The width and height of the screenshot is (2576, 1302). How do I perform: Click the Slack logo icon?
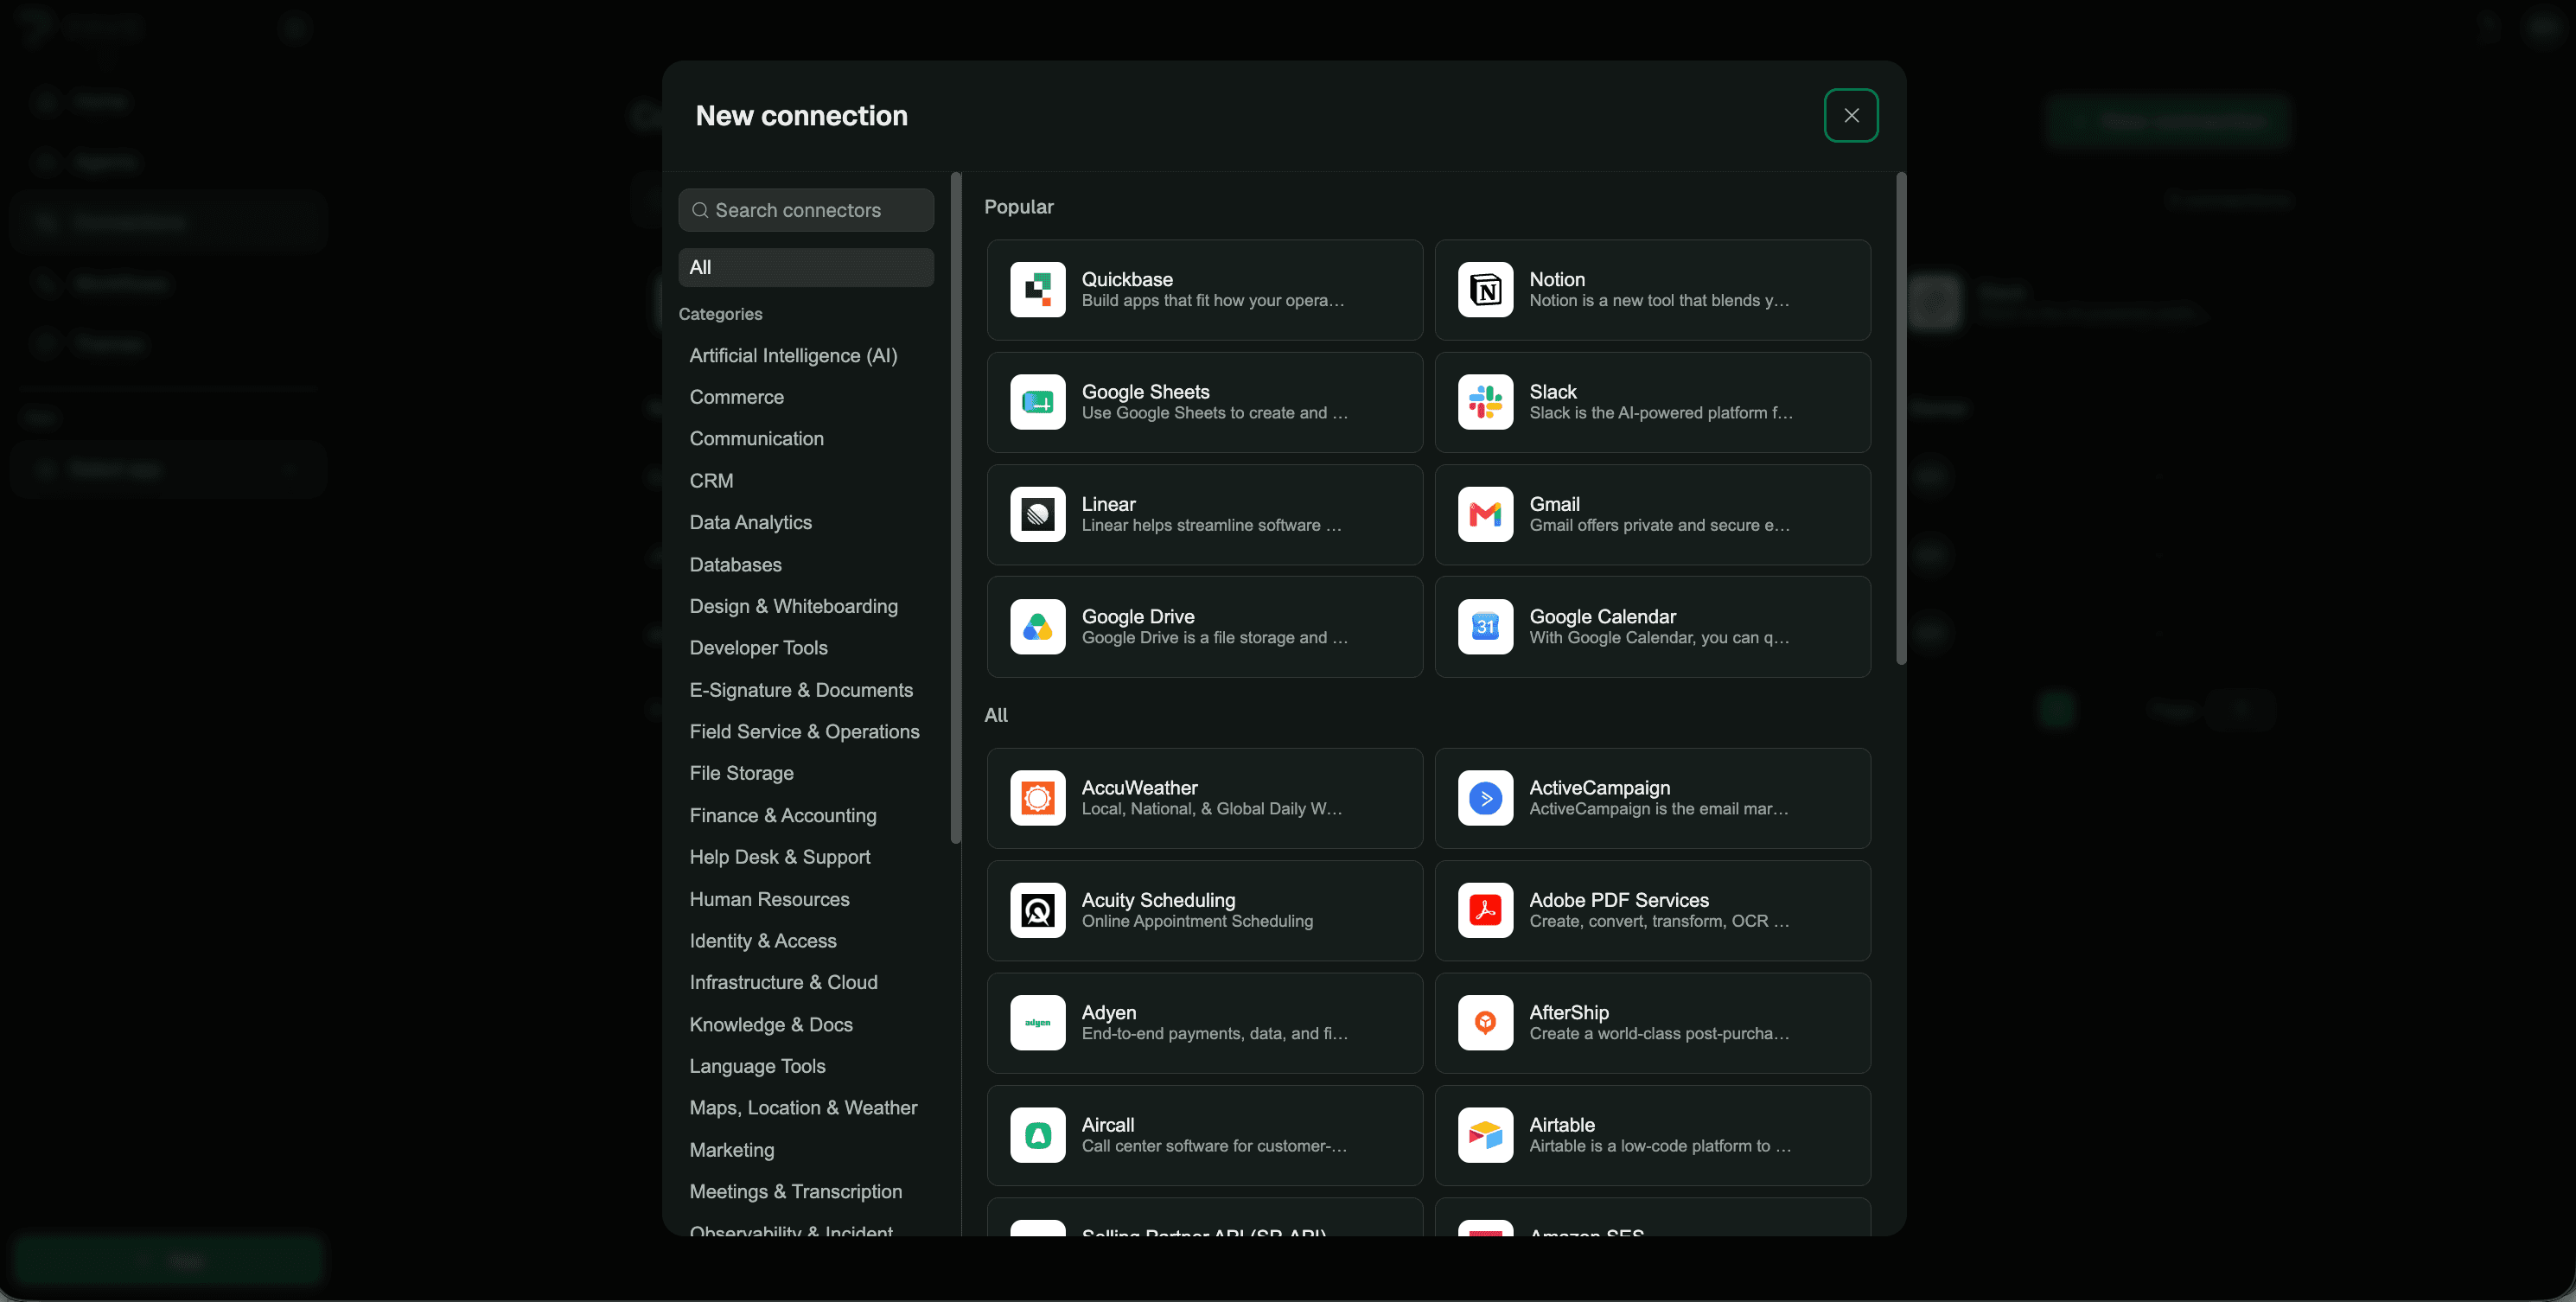click(x=1485, y=402)
